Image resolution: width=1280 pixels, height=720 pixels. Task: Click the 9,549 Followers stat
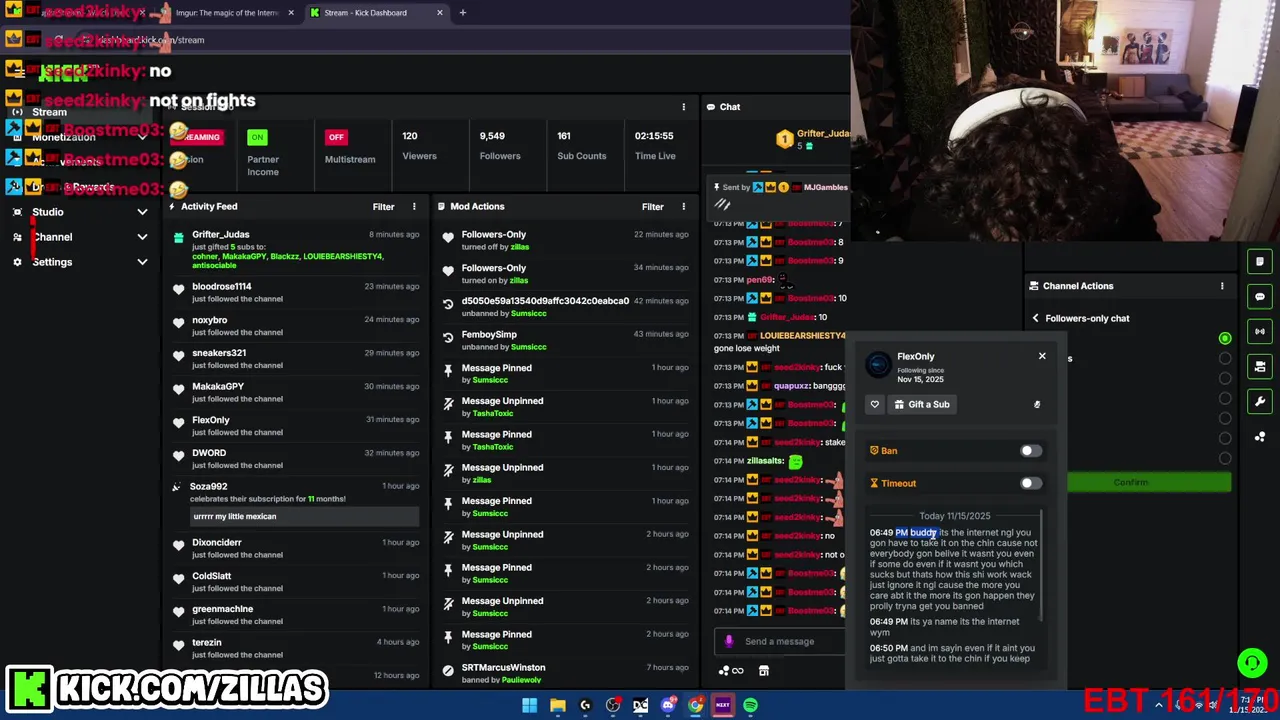pyautogui.click(x=499, y=146)
